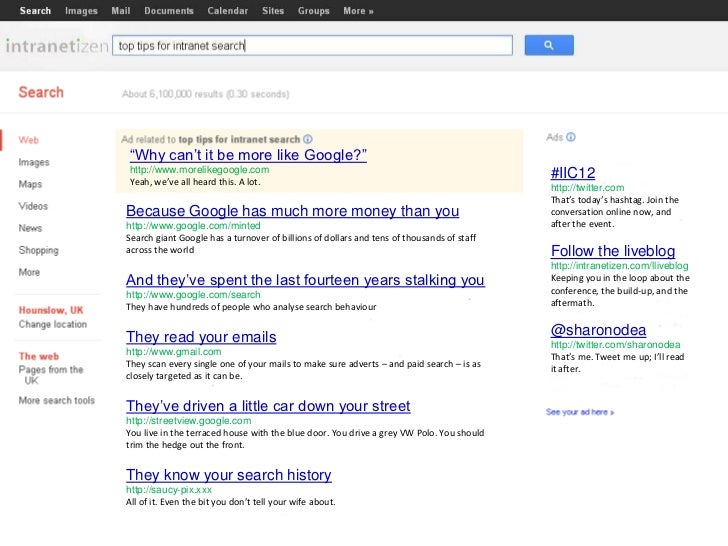Open Documents in the top bar
Image resolution: width=728 pixels, height=546 pixels.
169,11
